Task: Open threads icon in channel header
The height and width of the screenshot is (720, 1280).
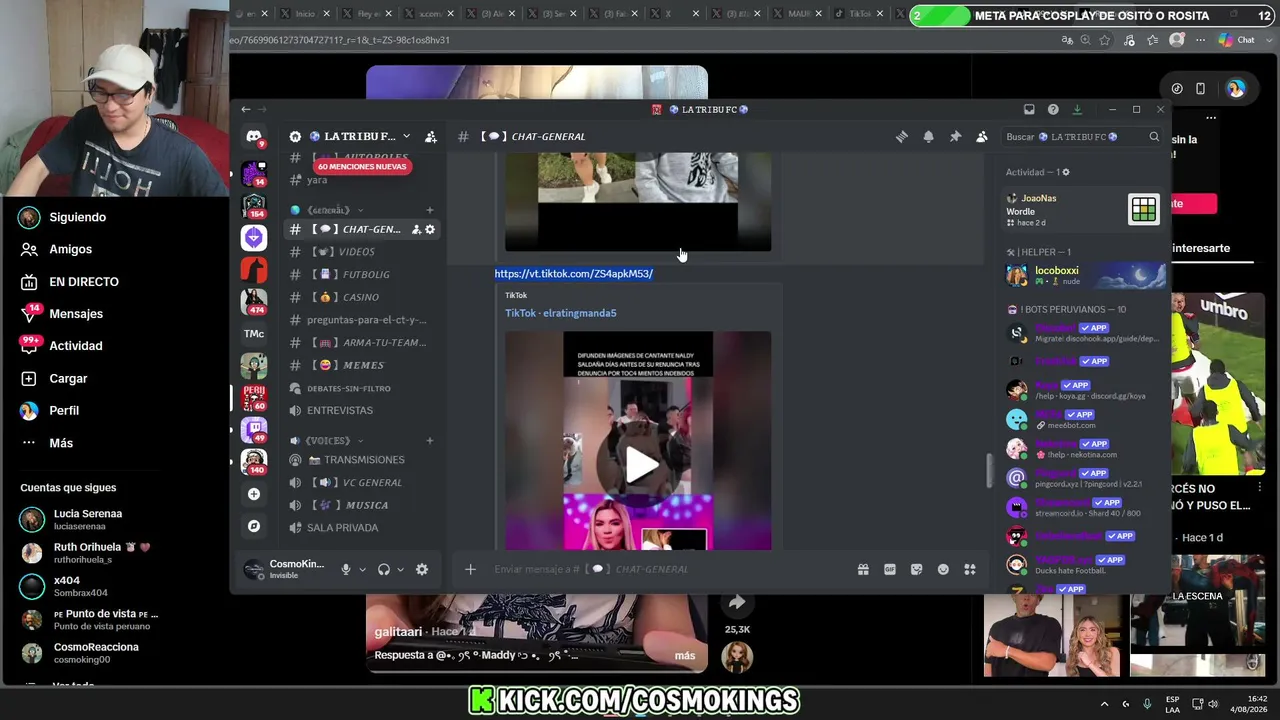Action: (902, 137)
